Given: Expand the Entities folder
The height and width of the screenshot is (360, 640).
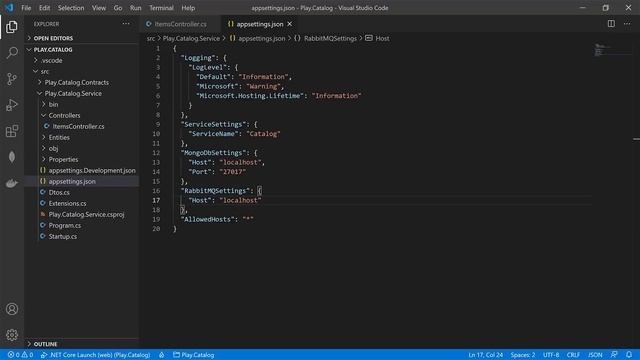Looking at the screenshot, I should [82, 138].
